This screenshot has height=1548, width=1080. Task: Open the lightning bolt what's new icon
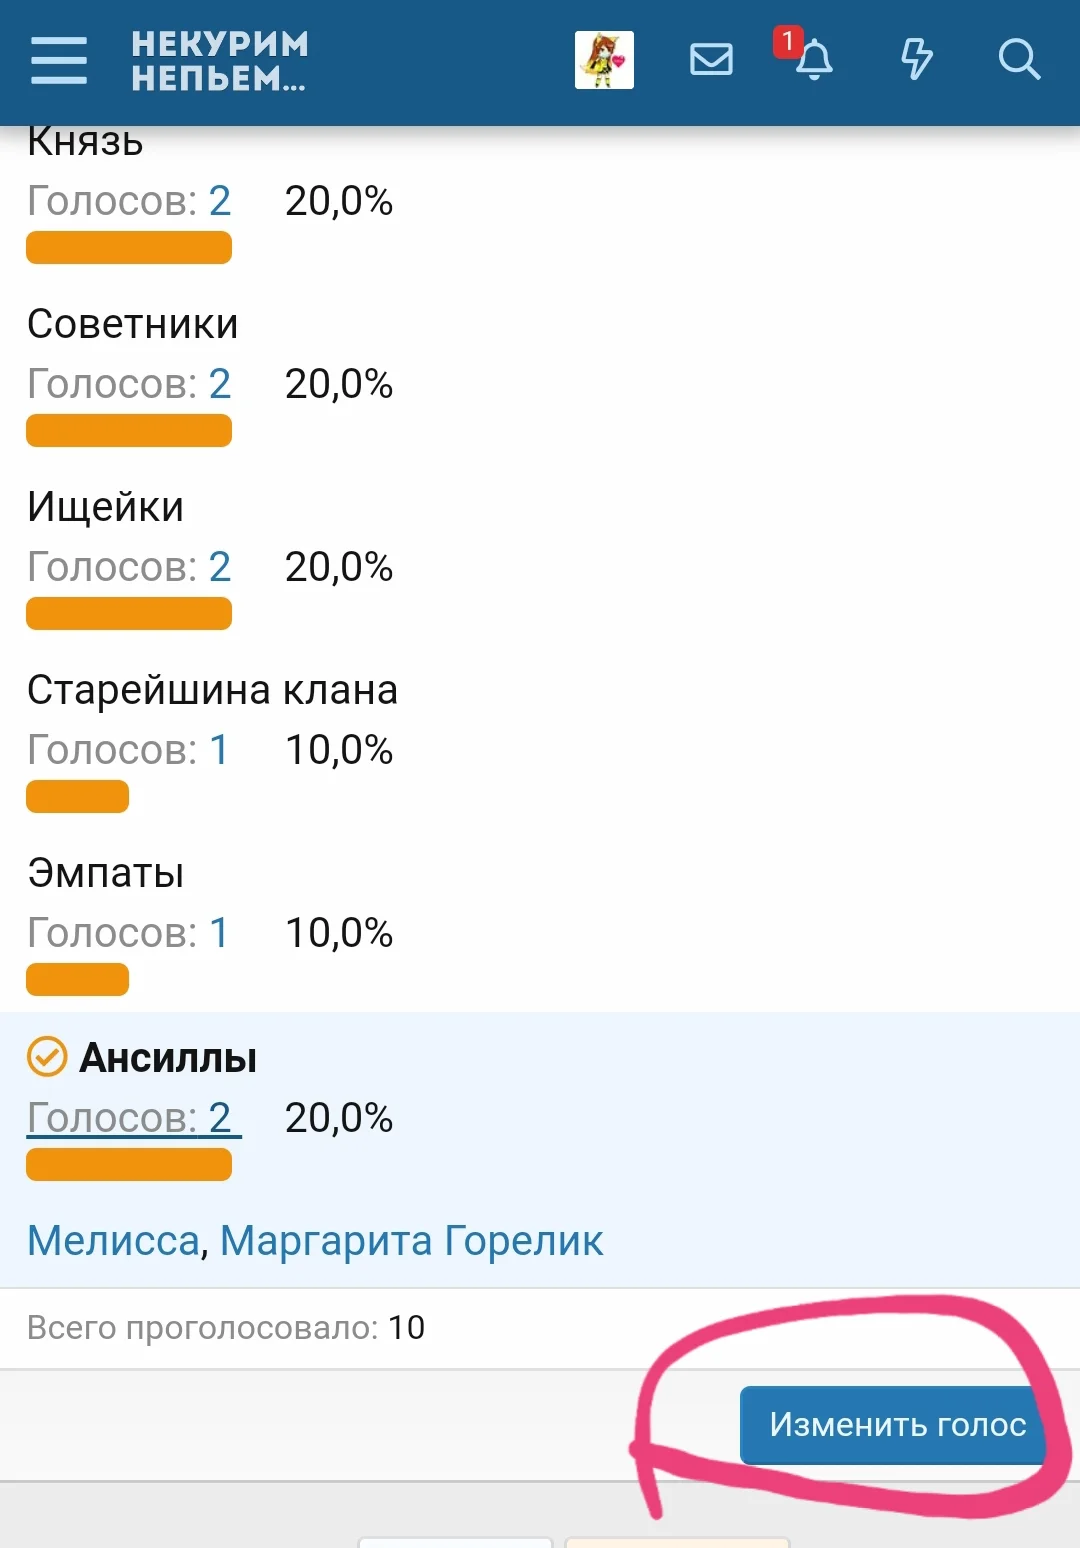[x=916, y=59]
